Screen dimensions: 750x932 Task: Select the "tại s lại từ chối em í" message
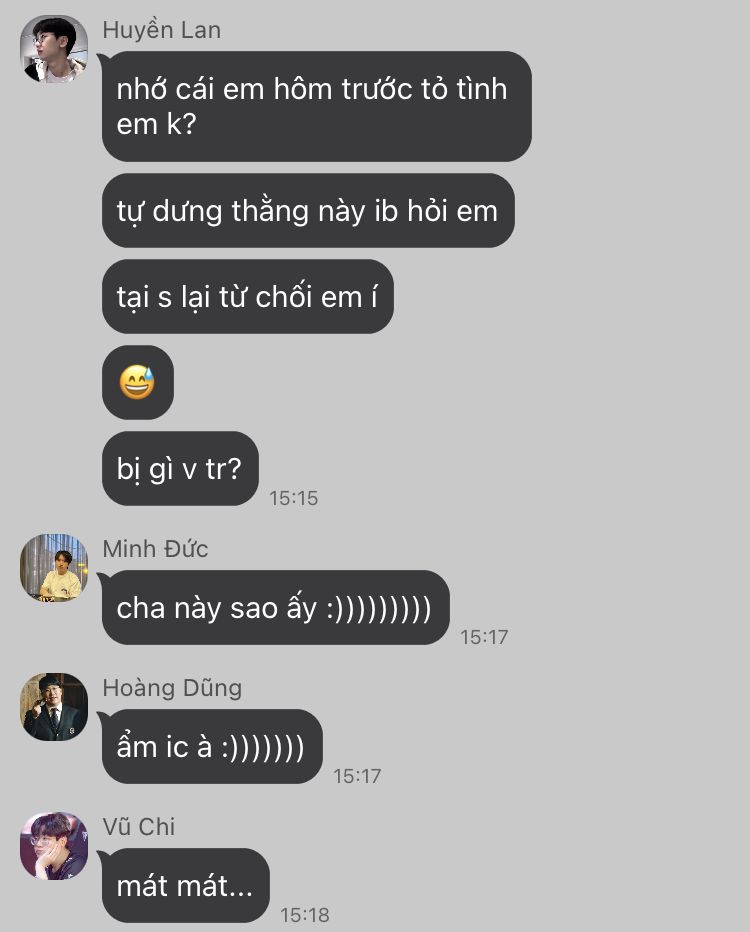pos(248,297)
